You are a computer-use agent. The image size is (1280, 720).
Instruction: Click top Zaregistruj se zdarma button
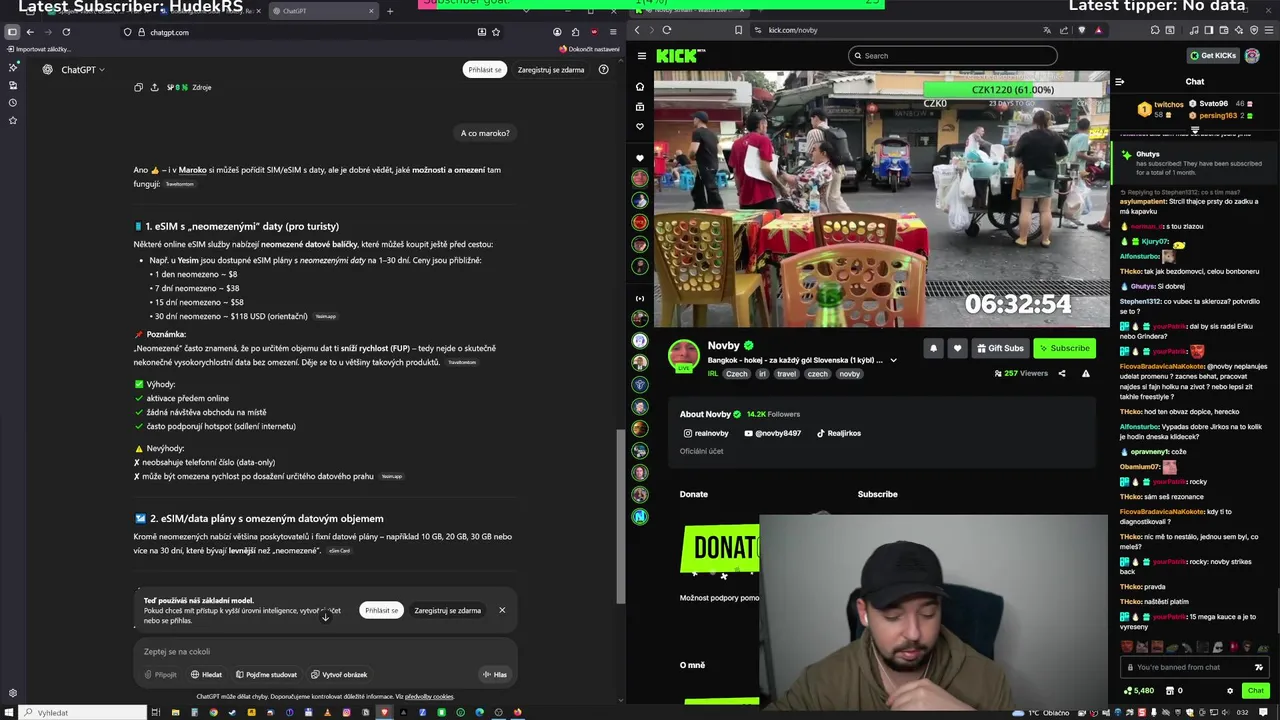[x=551, y=69]
